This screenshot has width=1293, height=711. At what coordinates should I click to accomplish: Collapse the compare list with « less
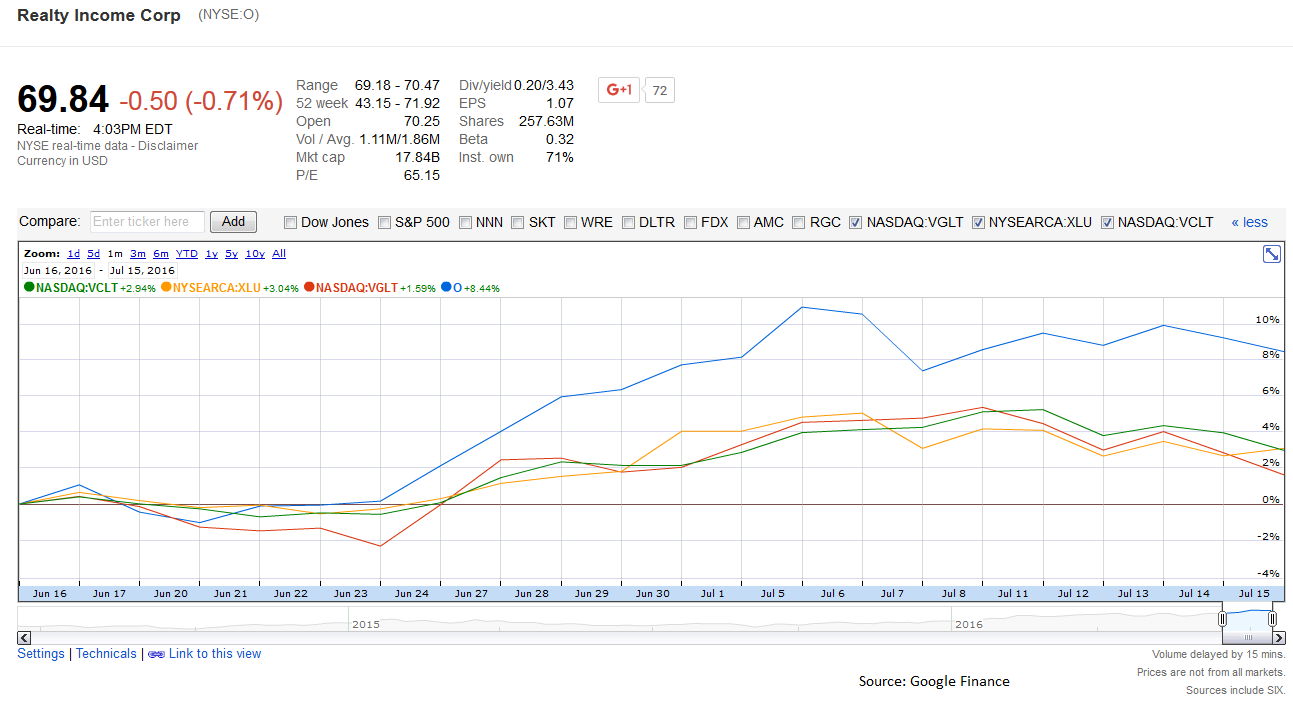point(1249,222)
